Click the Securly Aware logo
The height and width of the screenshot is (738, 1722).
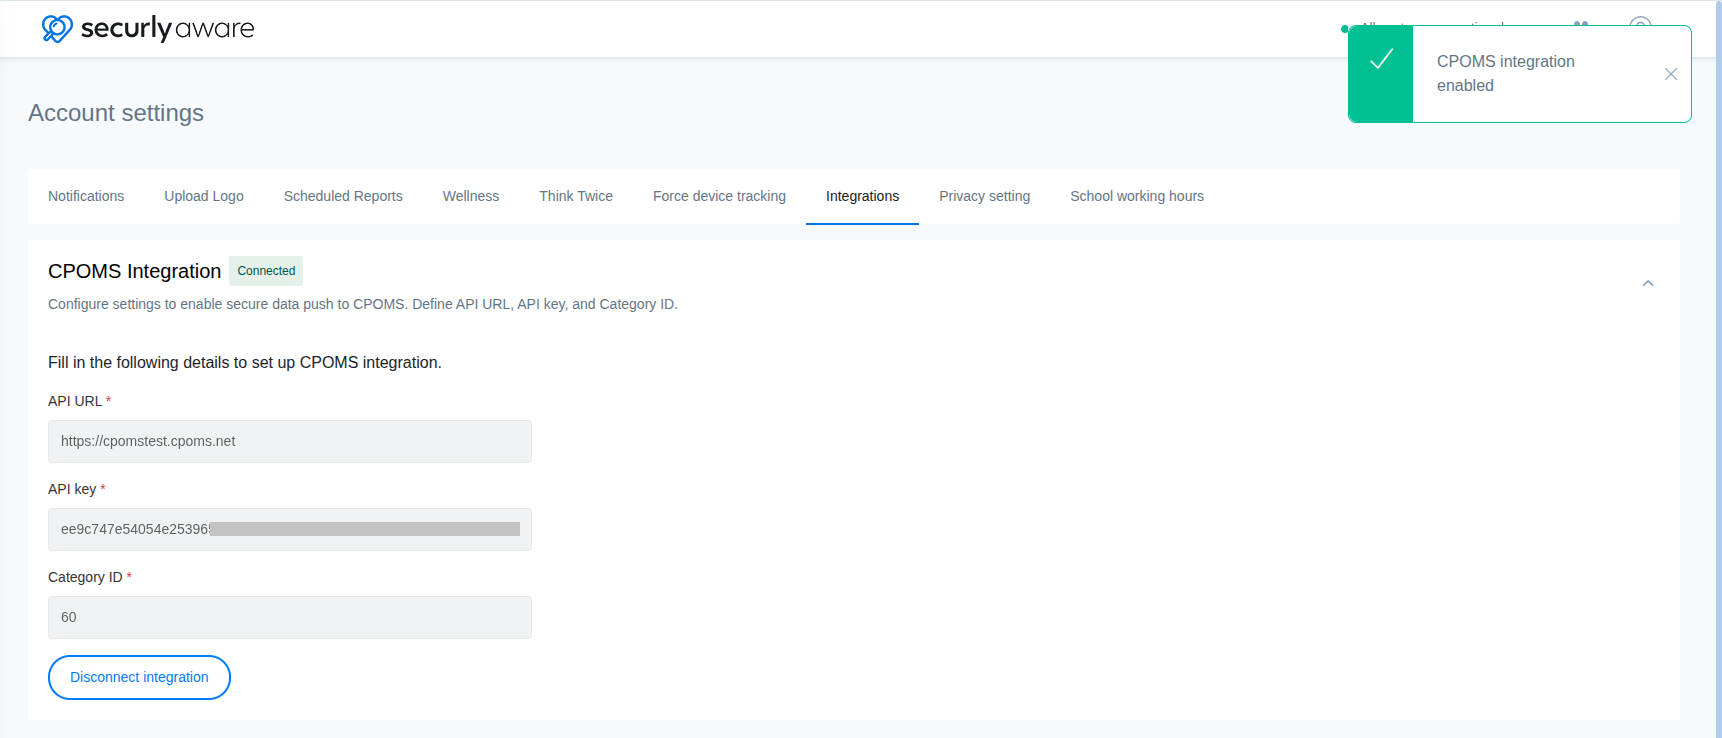pos(148,28)
